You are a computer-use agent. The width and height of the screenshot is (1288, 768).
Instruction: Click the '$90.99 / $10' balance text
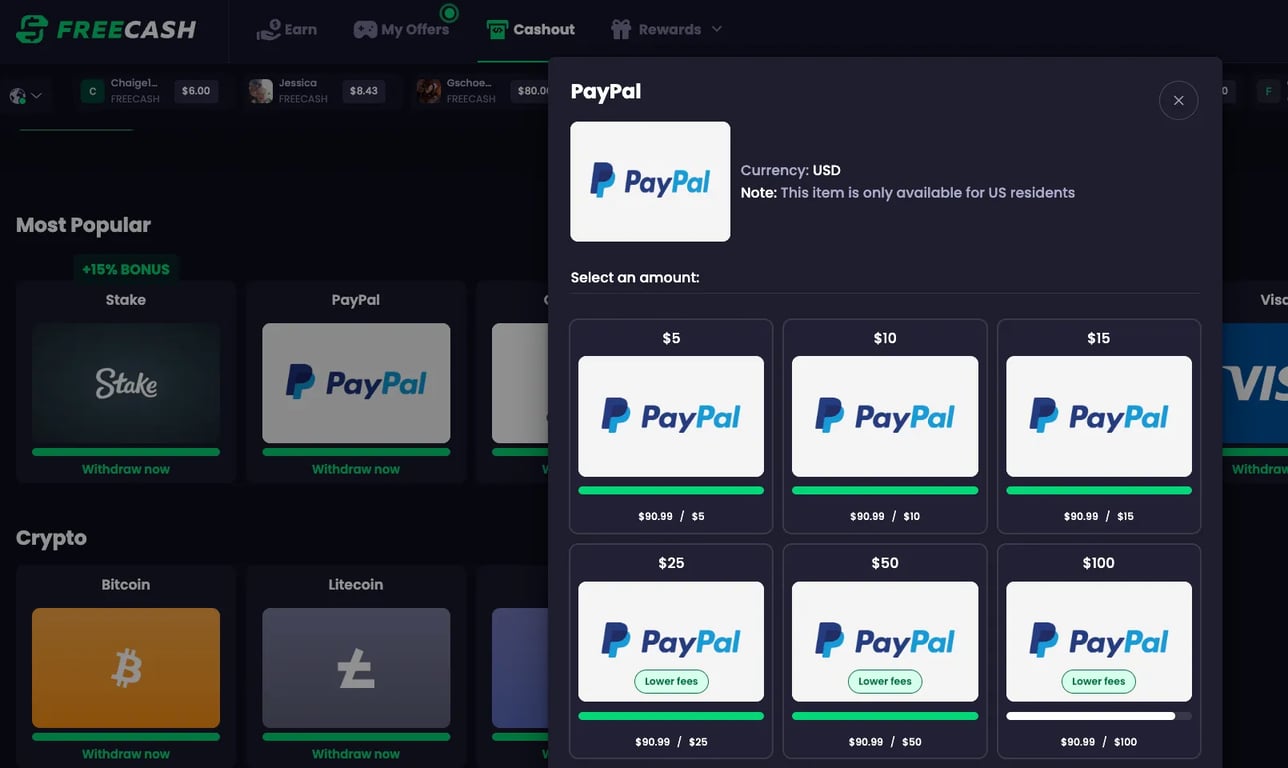(885, 516)
